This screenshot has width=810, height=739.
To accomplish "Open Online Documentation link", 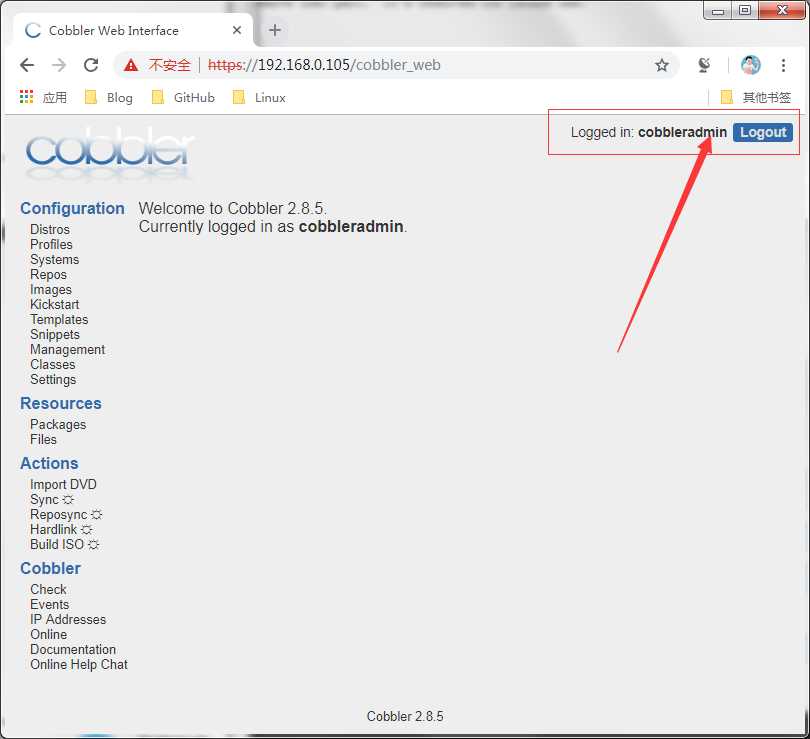I will [x=73, y=642].
